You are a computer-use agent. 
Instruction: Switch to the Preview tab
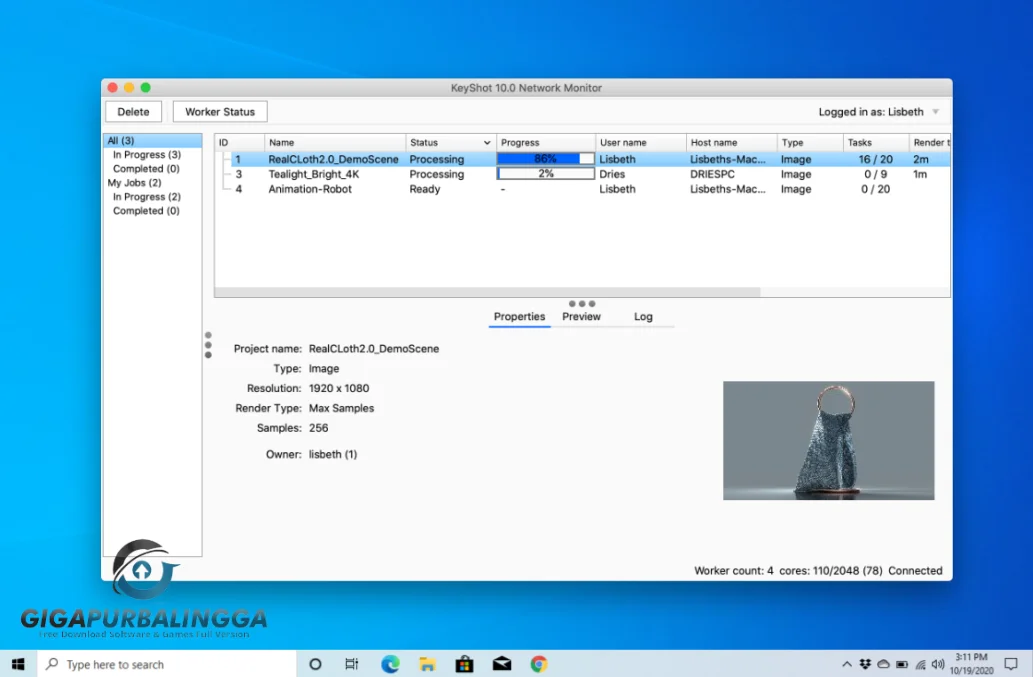tap(581, 317)
